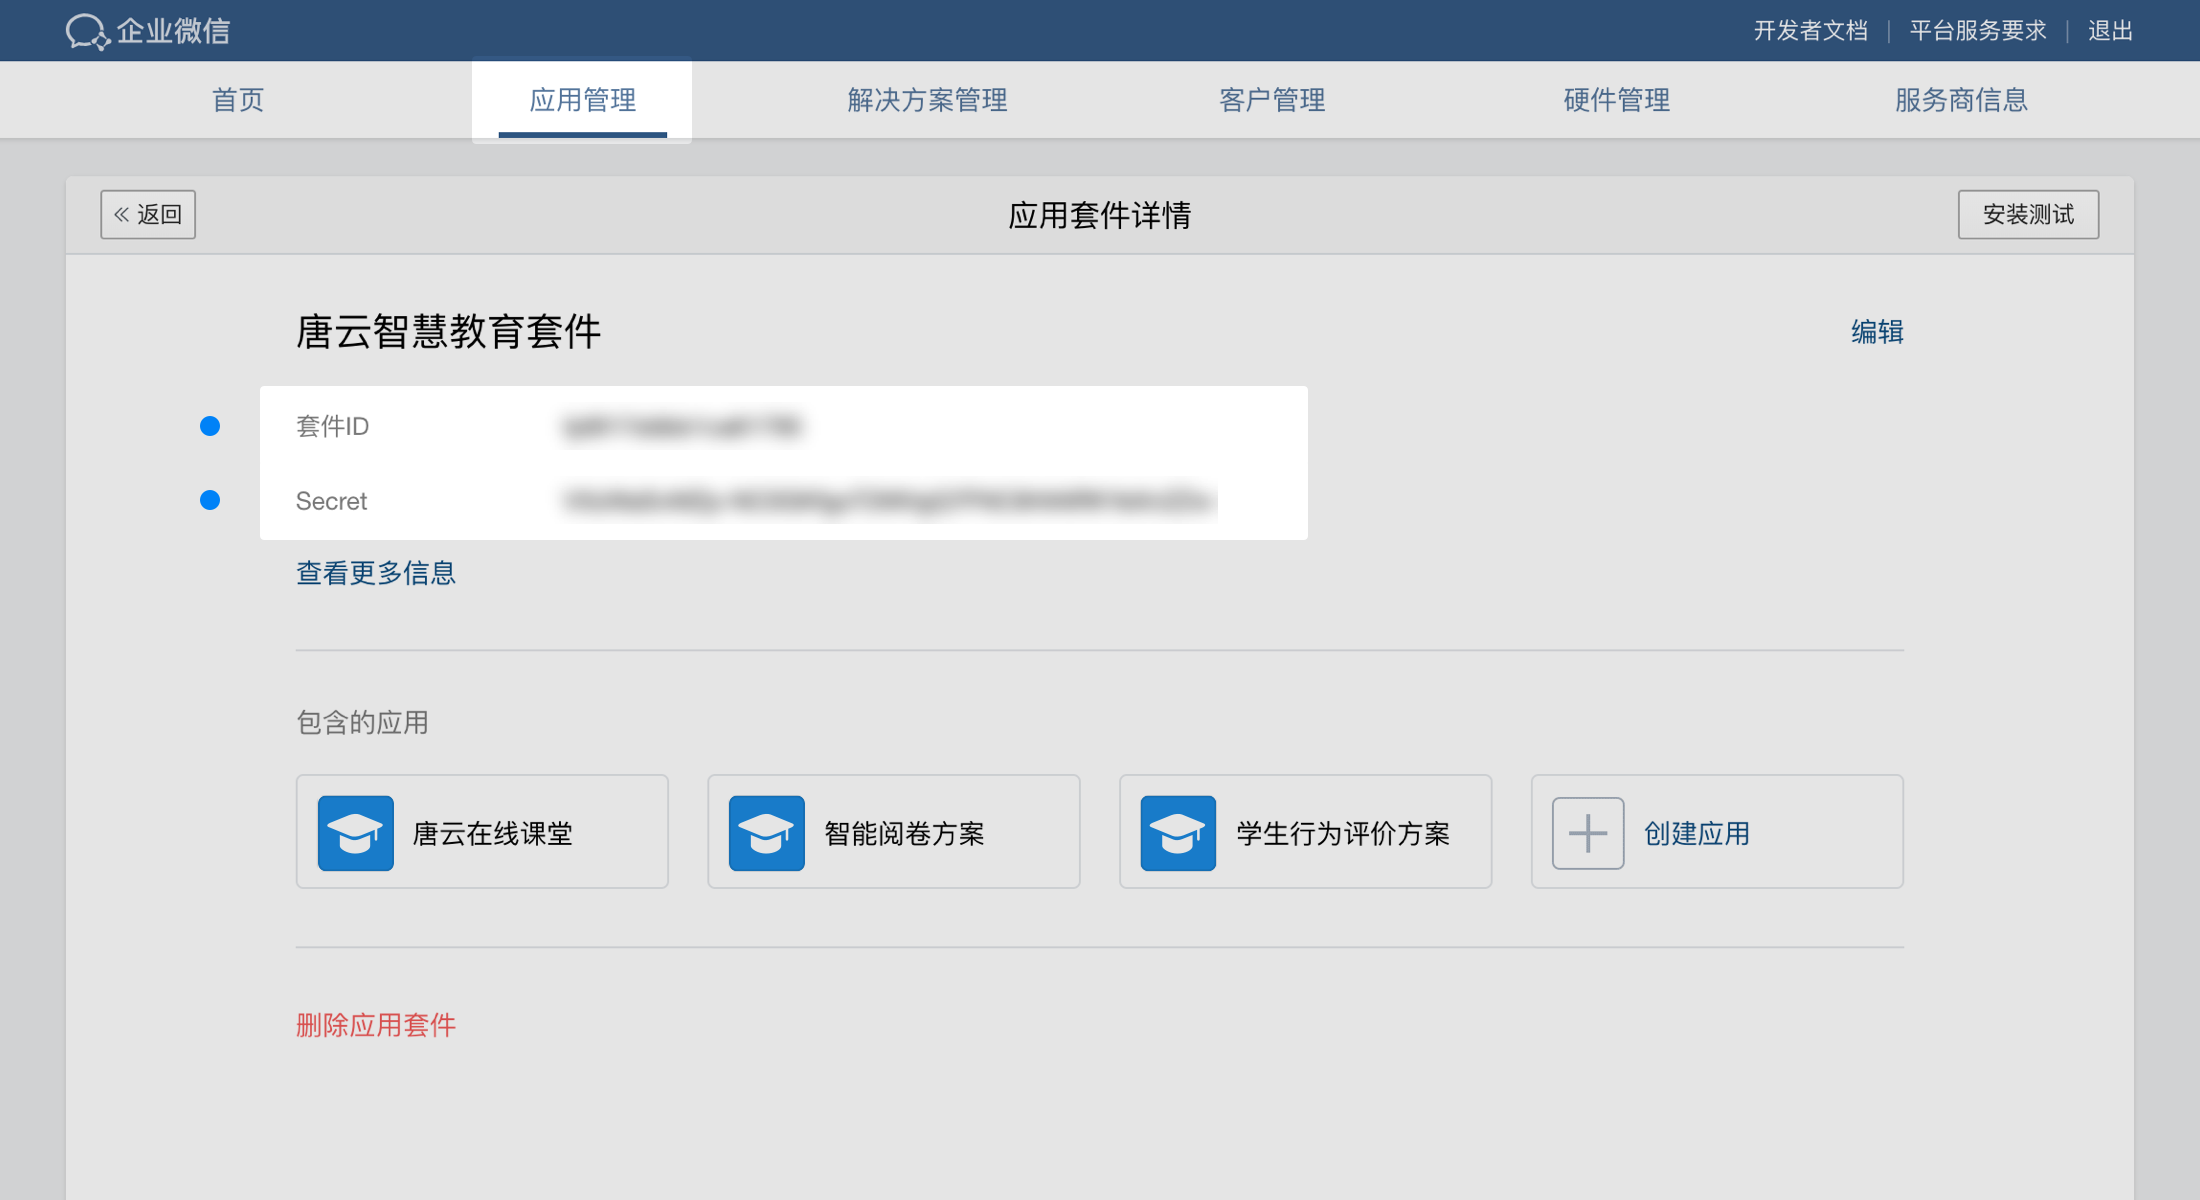This screenshot has width=2200, height=1200.
Task: Click the blurred 套件ID value
Action: [x=683, y=427]
